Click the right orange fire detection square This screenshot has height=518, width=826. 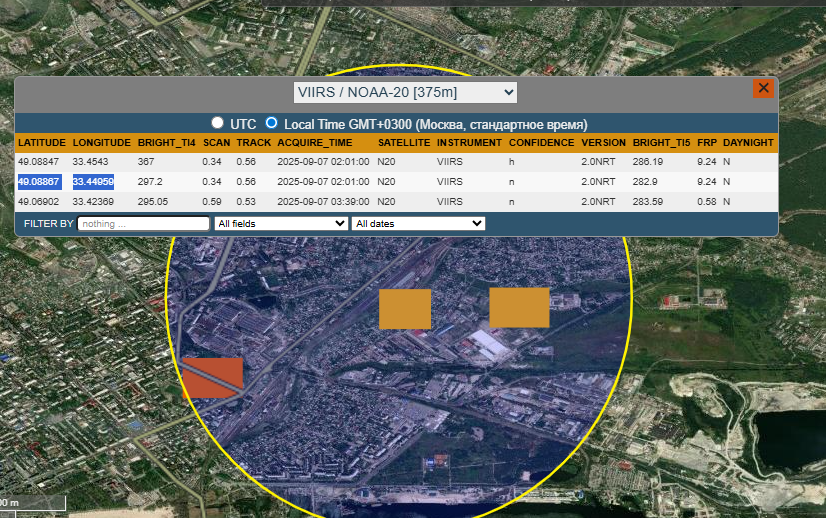pyautogui.click(x=519, y=307)
